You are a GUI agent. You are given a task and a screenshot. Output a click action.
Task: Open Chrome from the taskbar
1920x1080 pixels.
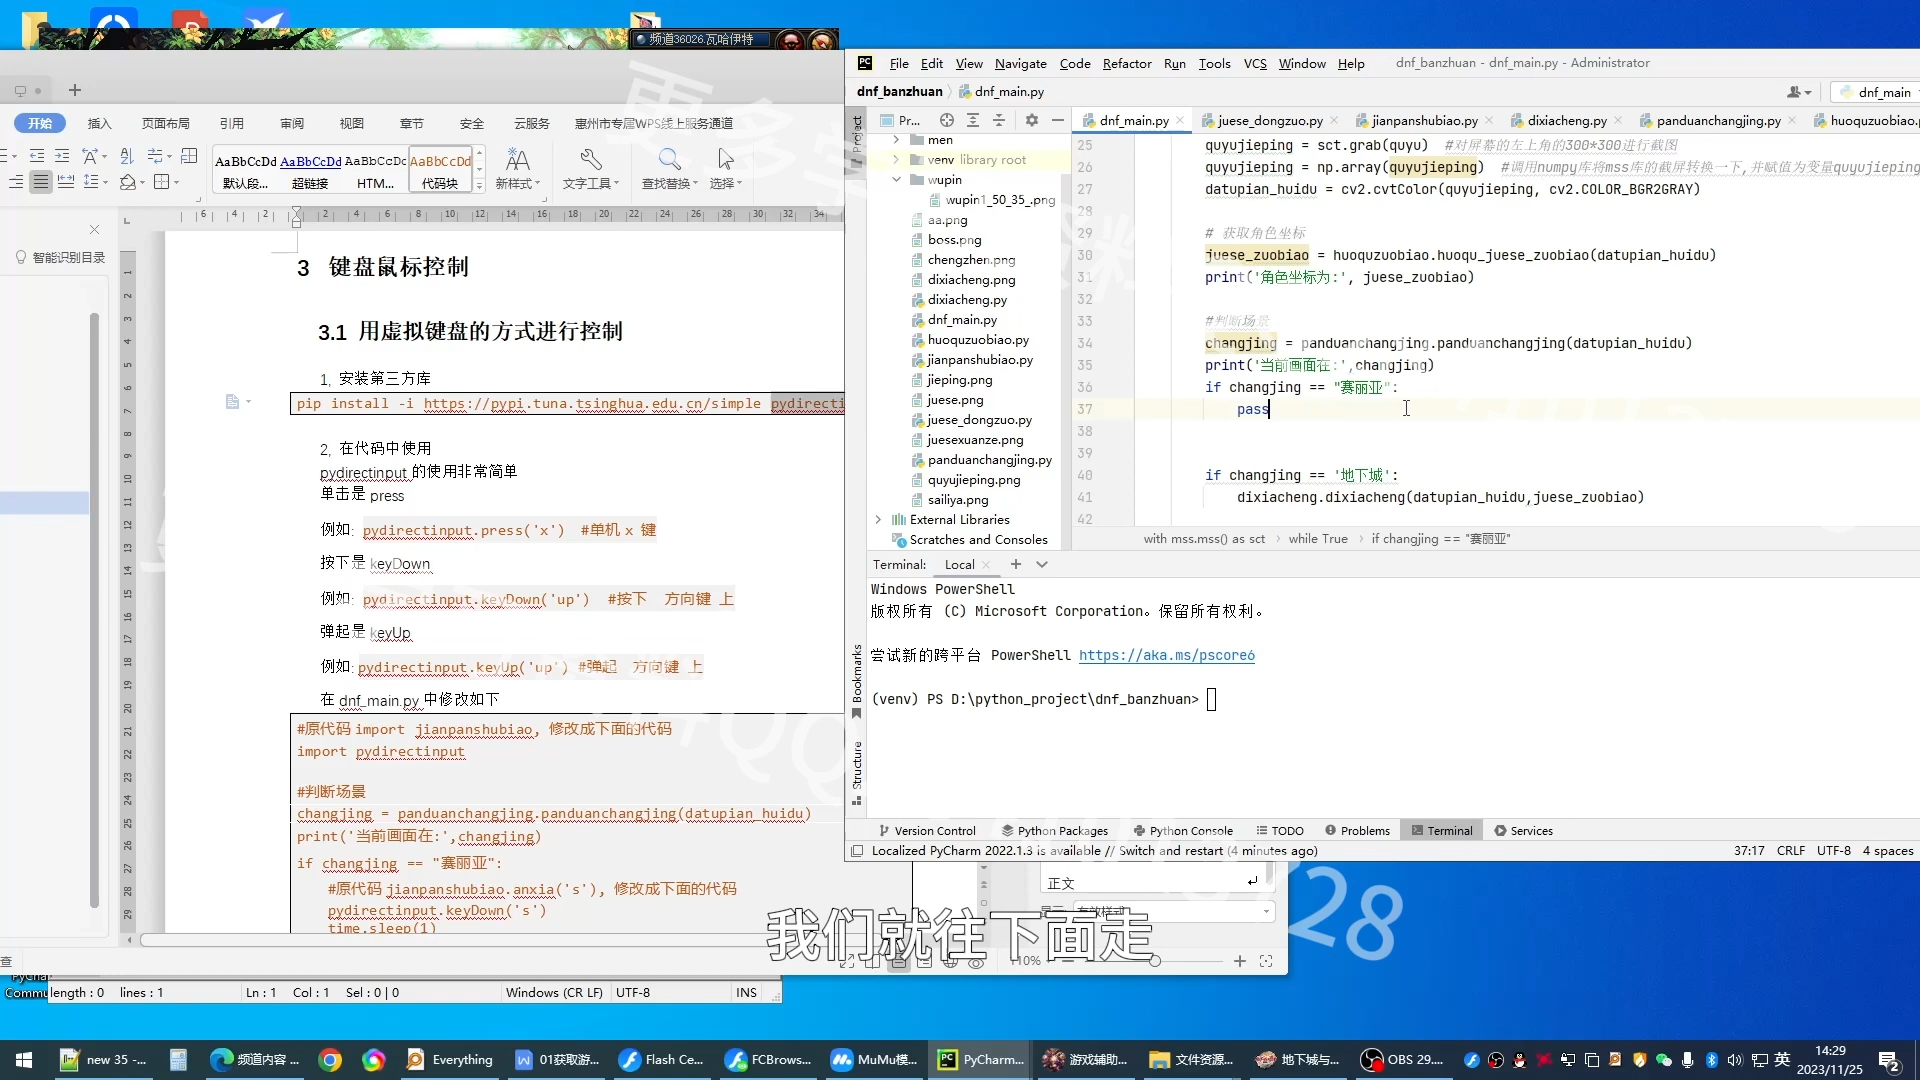point(330,1060)
